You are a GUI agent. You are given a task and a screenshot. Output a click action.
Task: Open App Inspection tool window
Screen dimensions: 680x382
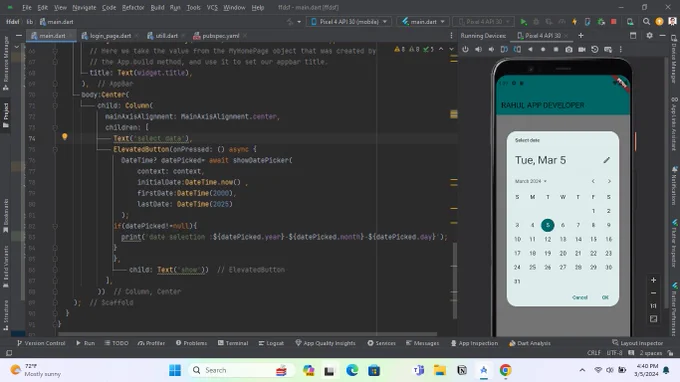[474, 343]
